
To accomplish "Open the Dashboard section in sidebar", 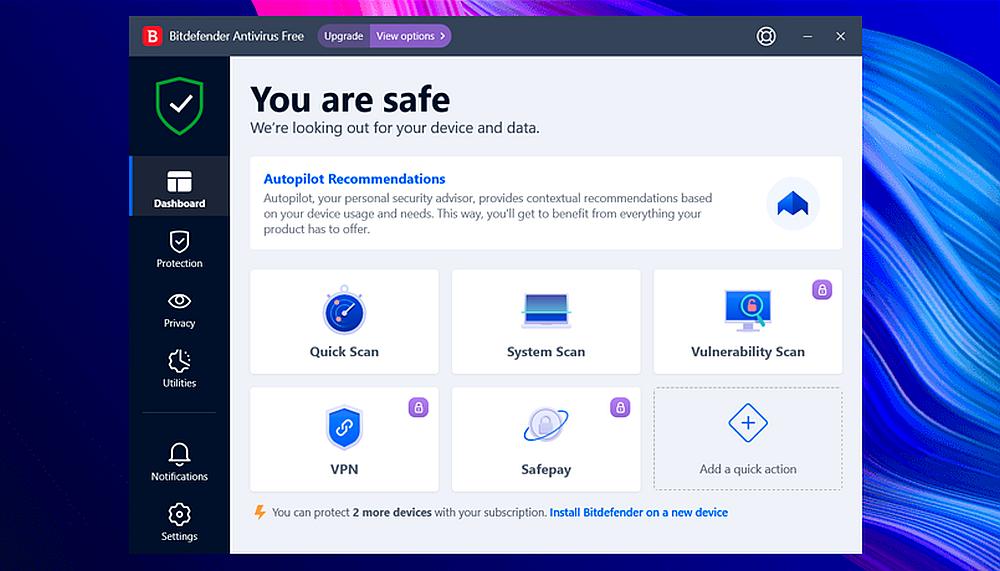I will [179, 186].
